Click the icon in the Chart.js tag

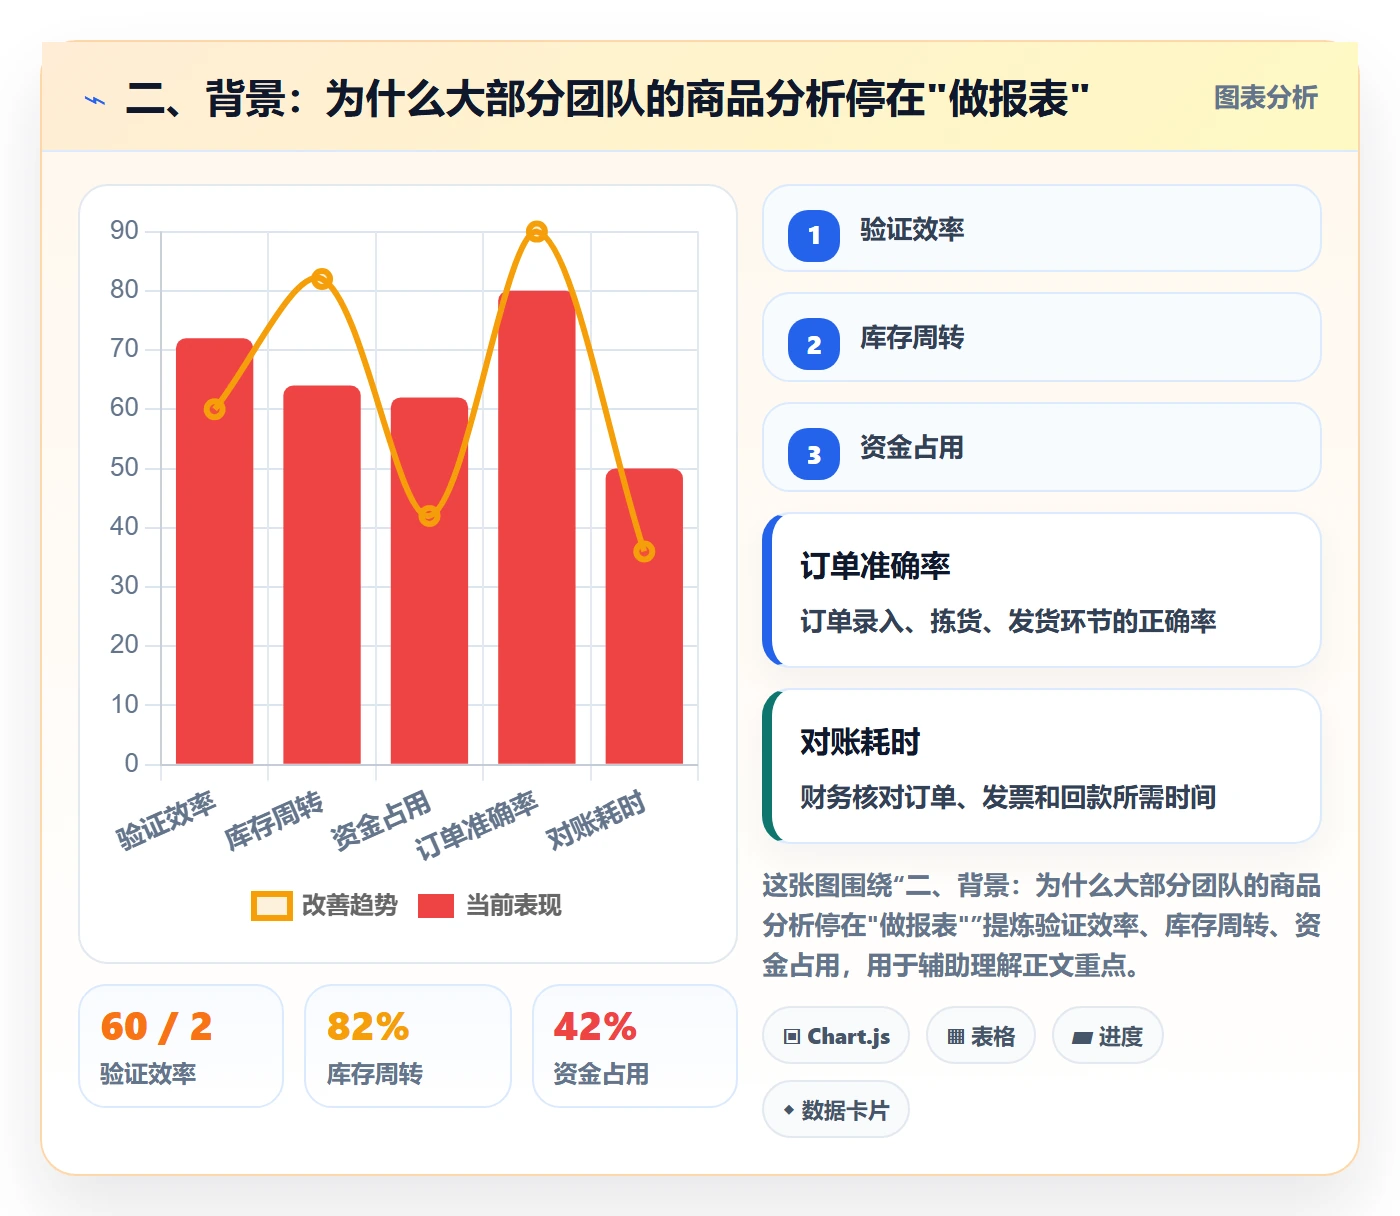pyautogui.click(x=792, y=1037)
